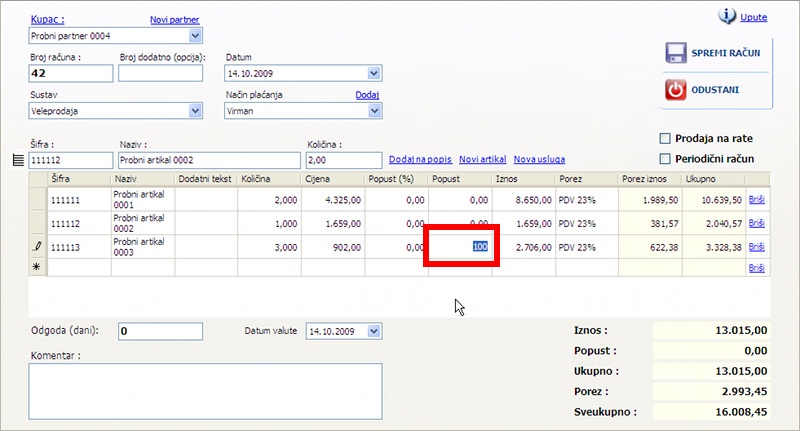The image size is (800, 431).
Task: Click the Nova usluga link
Action: click(538, 160)
